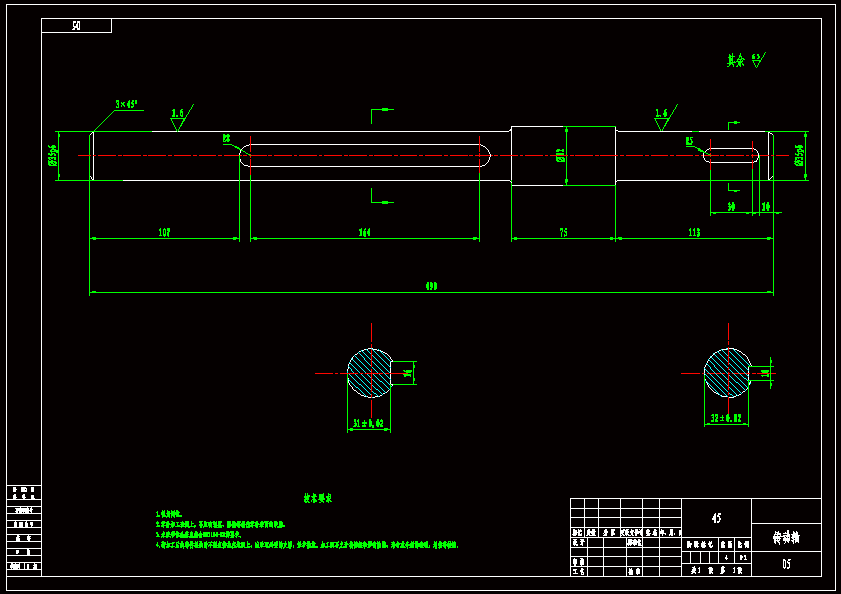The width and height of the screenshot is (841, 594).
Task: Click the 490 overall length dimension
Action: pyautogui.click(x=431, y=286)
